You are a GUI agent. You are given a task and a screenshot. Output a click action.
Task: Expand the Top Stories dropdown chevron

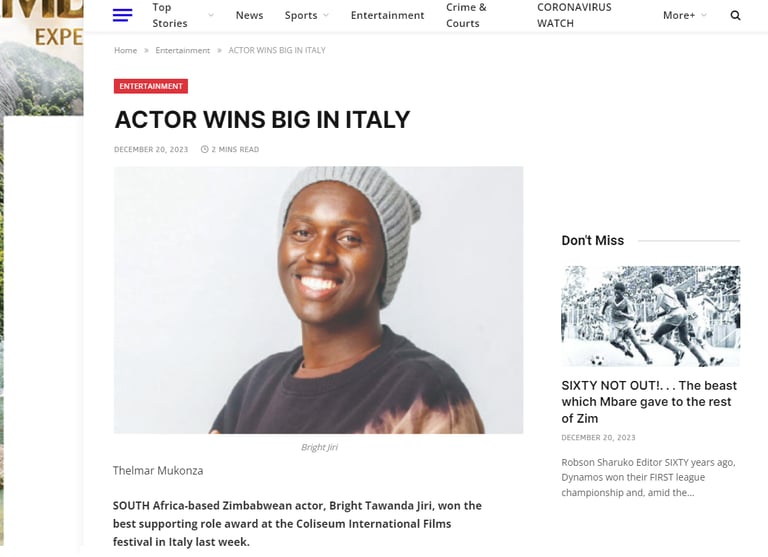(x=211, y=15)
